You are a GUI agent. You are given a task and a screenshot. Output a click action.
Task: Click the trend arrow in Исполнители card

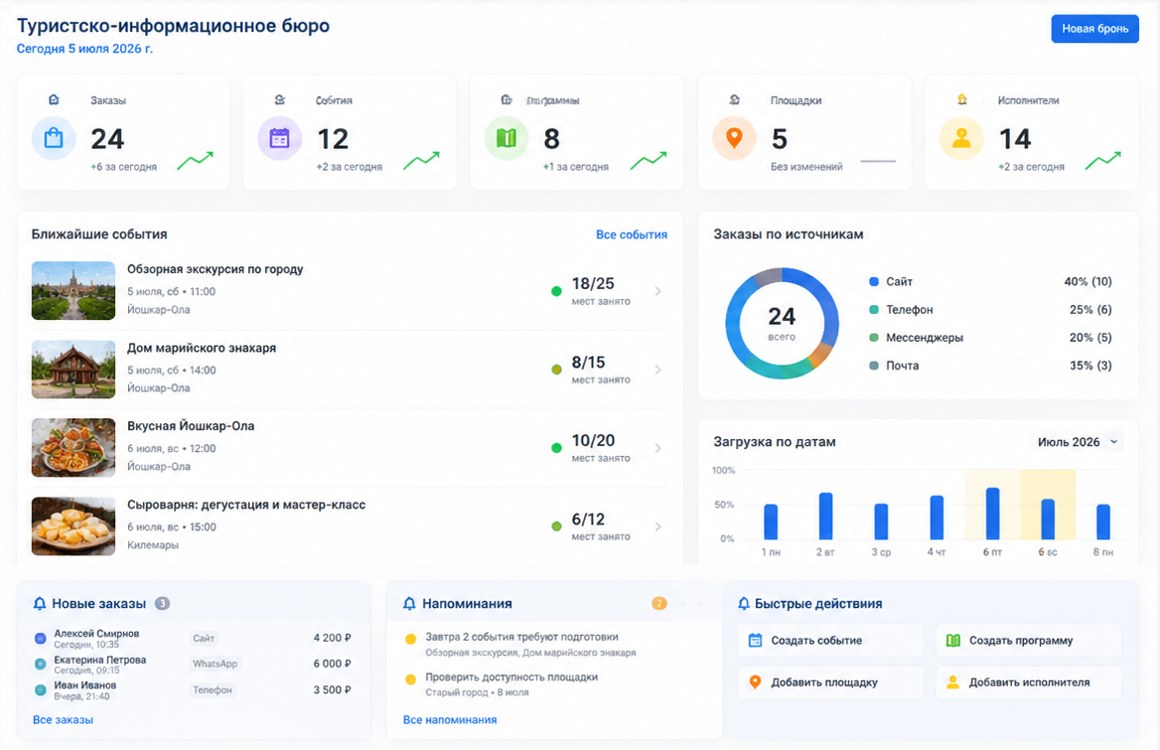click(x=1103, y=161)
